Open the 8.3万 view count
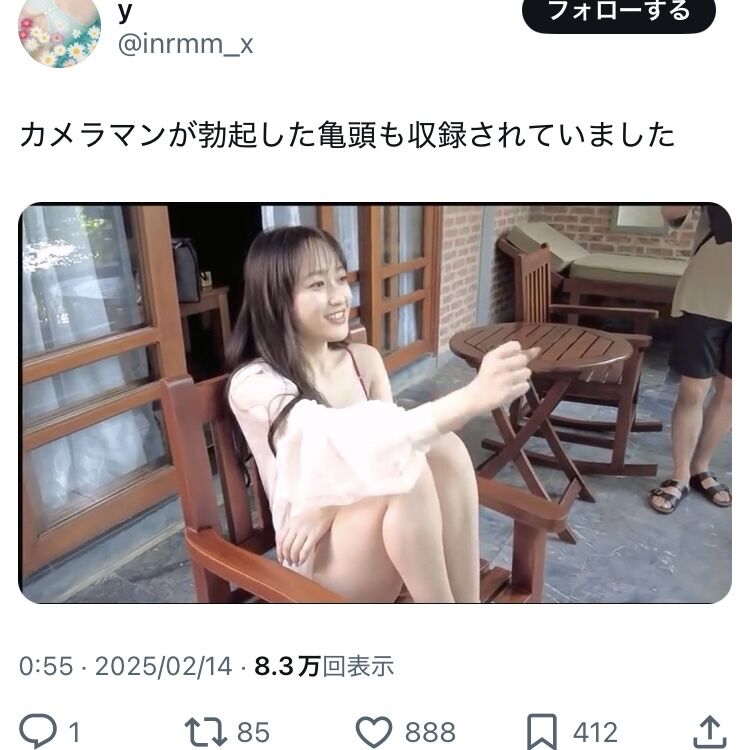The height and width of the screenshot is (750, 750). coord(287,666)
